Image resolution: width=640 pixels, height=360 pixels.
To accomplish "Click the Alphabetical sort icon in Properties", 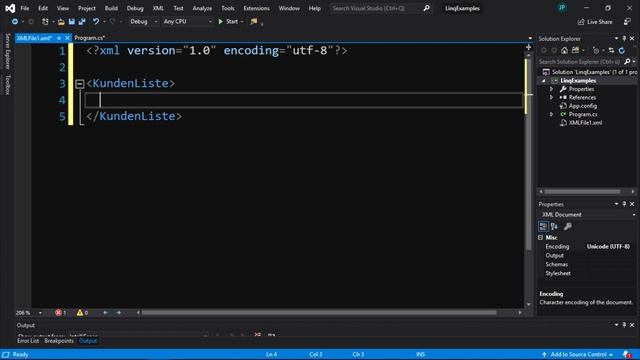I will click(554, 226).
